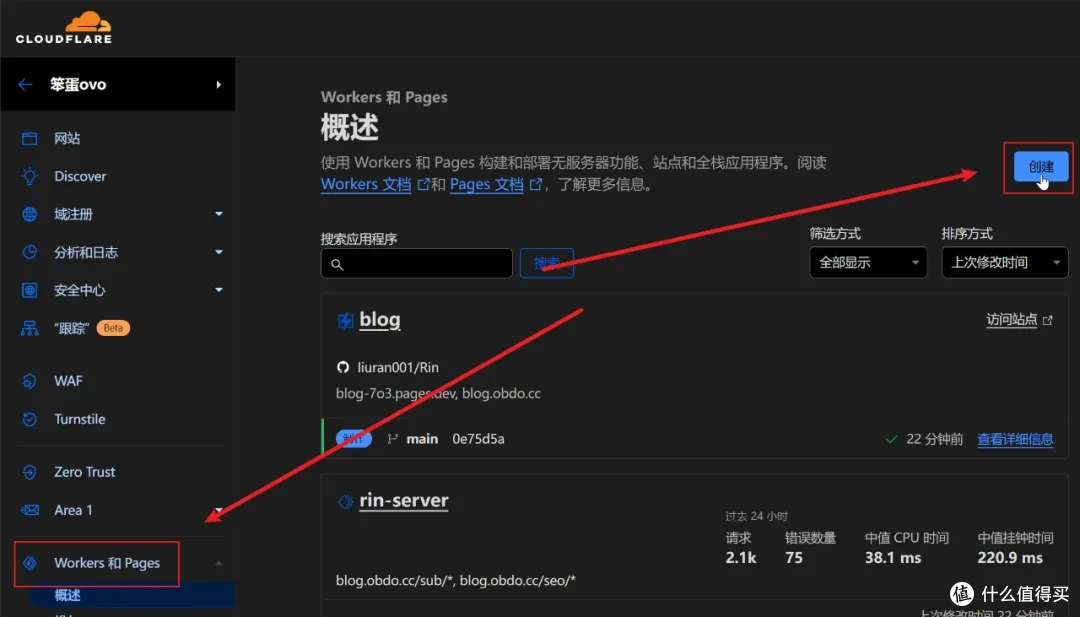Click the Zero Trust icon
Screen dimensions: 1080x617
coord(30,472)
